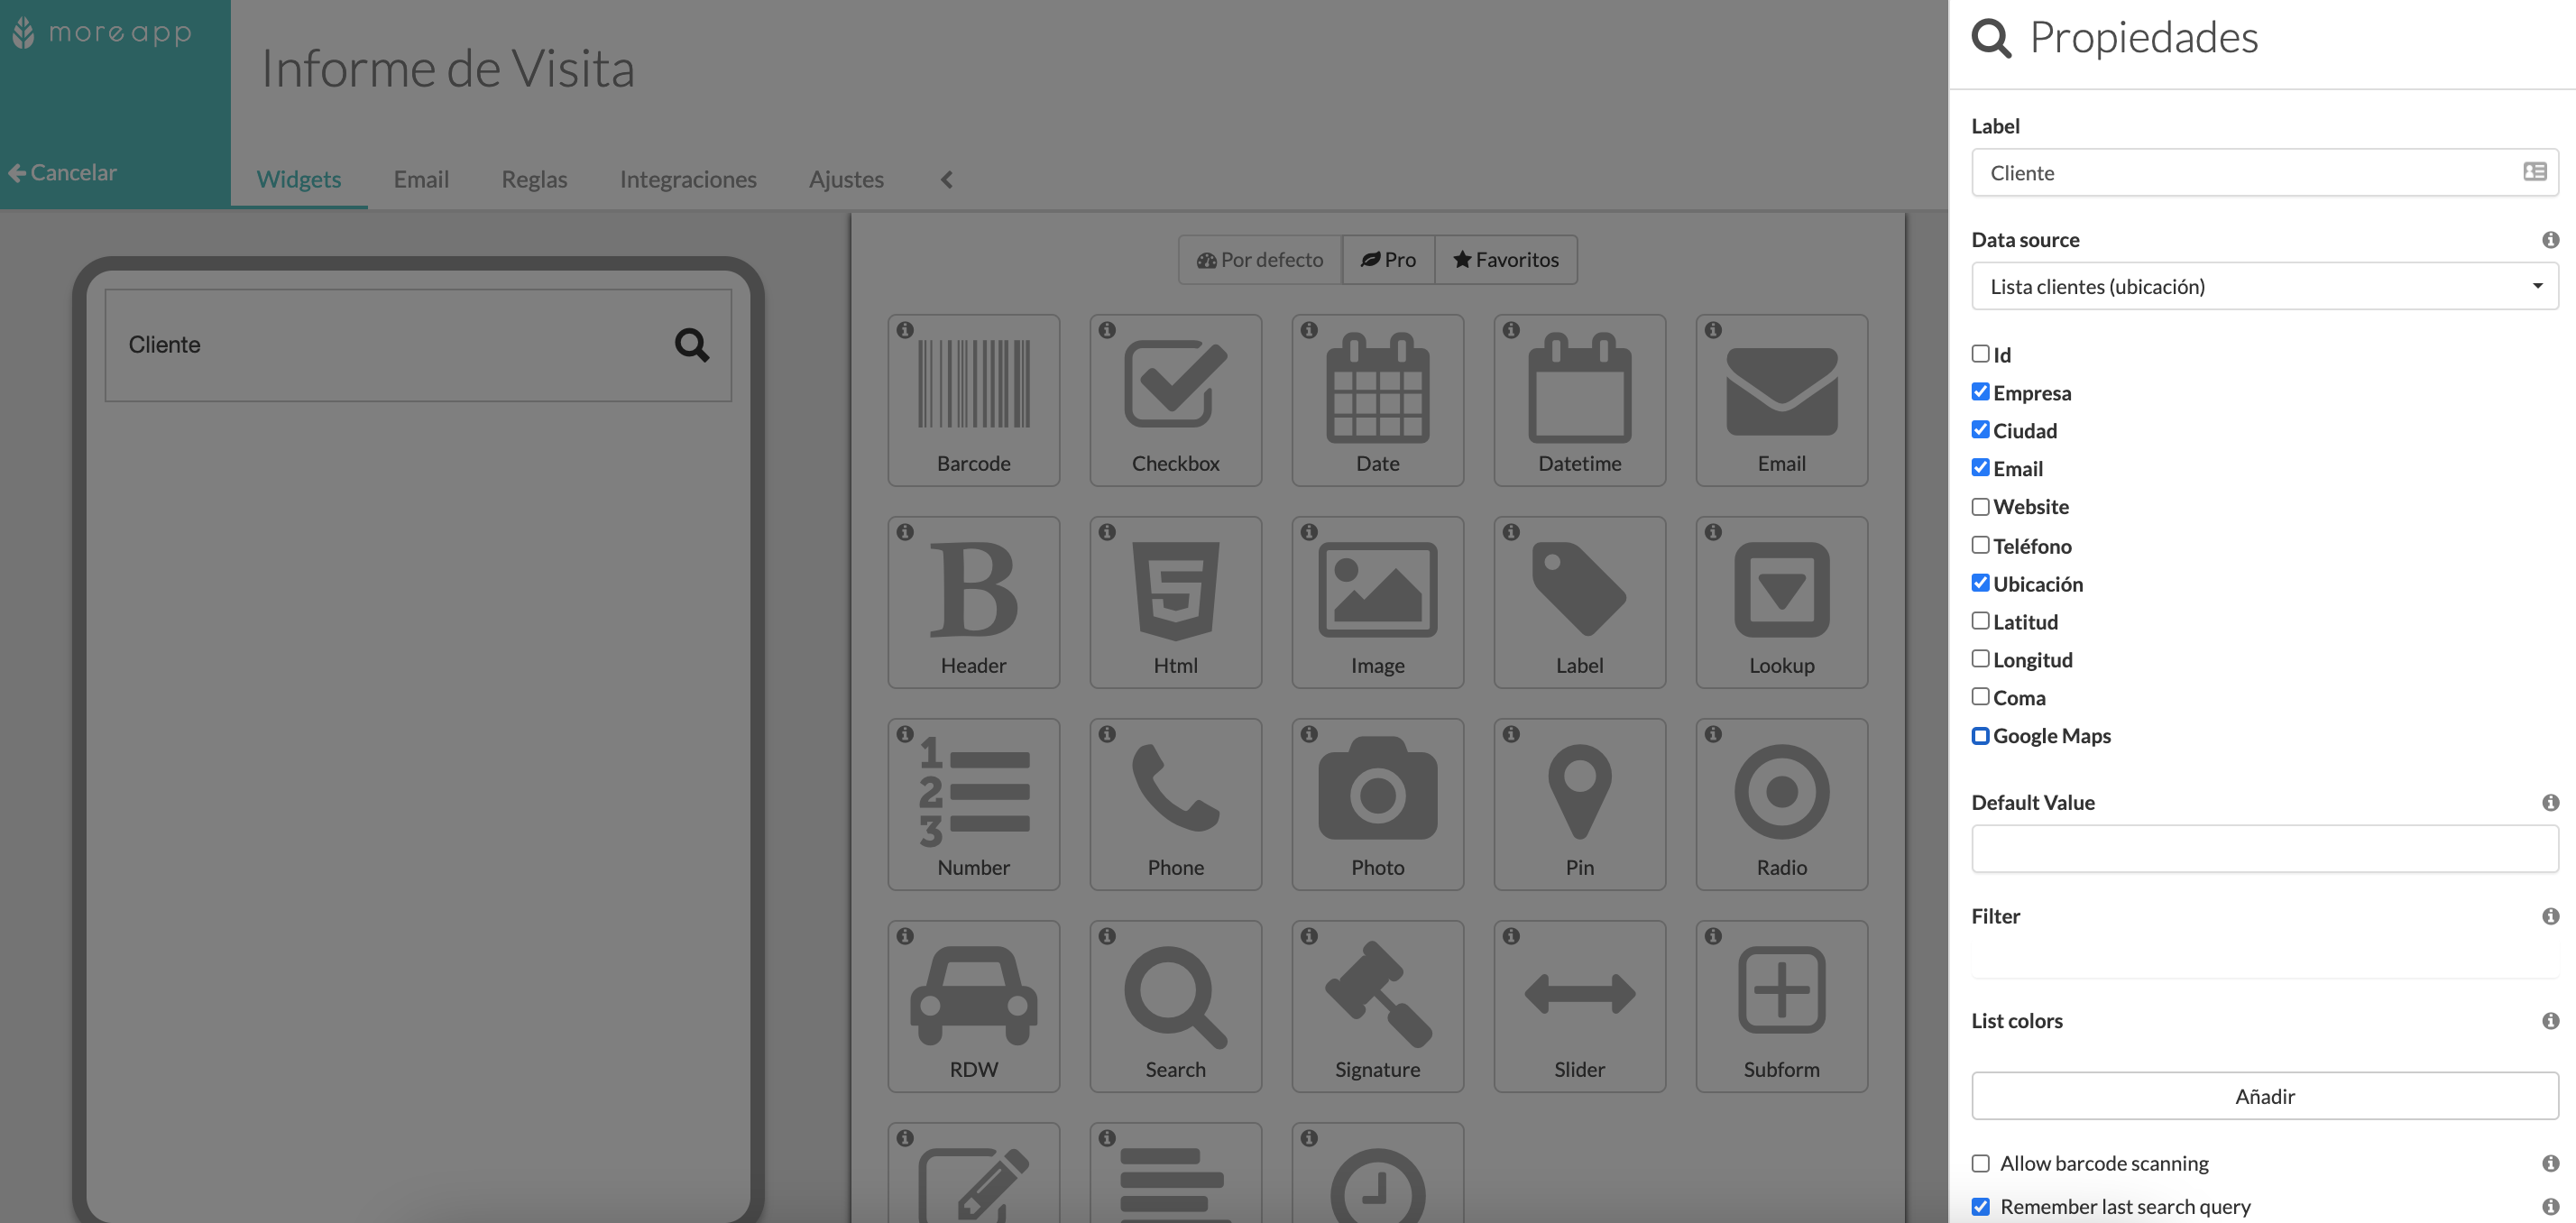This screenshot has height=1223, width=2576.
Task: Toggle the Empresa checkbox on
Action: pyautogui.click(x=1980, y=391)
